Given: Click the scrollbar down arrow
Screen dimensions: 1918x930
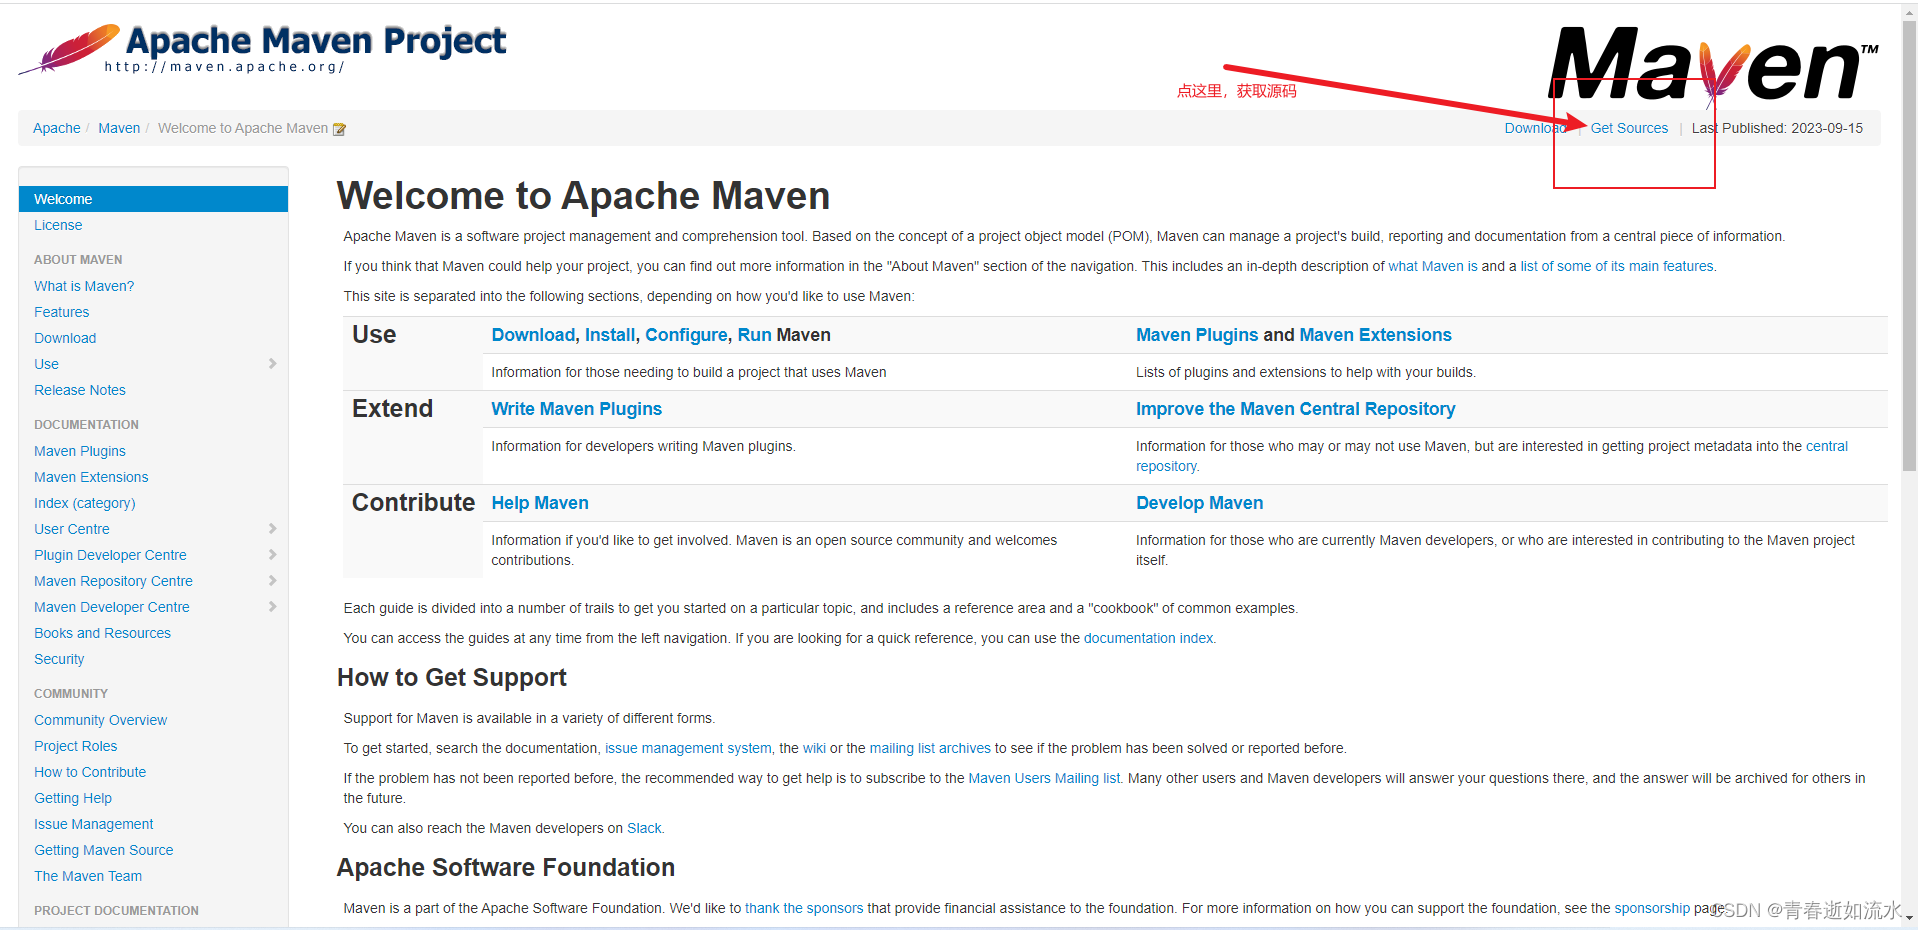Looking at the screenshot, I should [x=1909, y=918].
